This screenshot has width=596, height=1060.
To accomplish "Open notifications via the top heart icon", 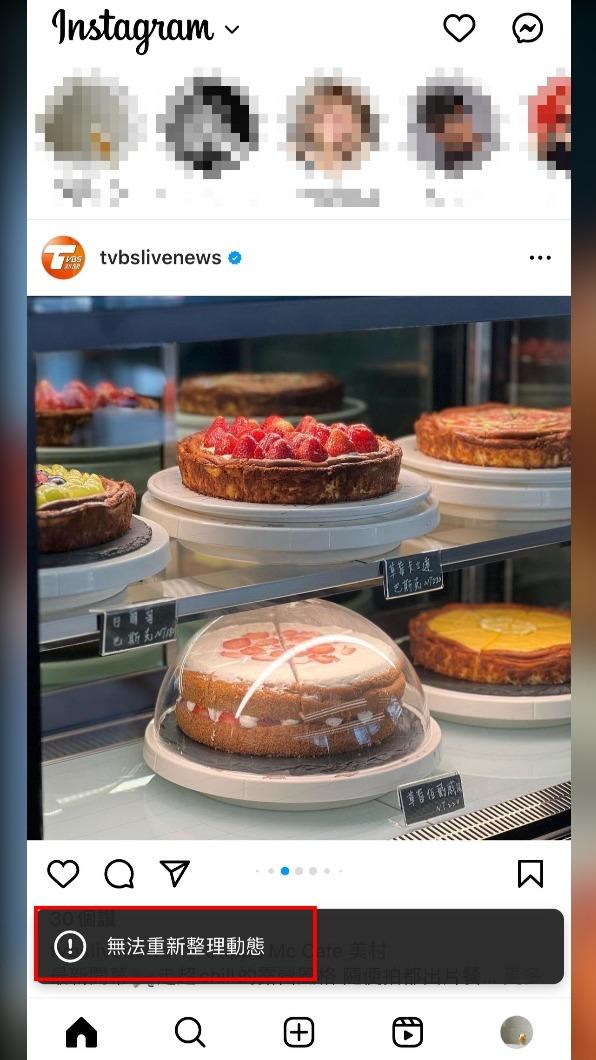I will pos(459,28).
